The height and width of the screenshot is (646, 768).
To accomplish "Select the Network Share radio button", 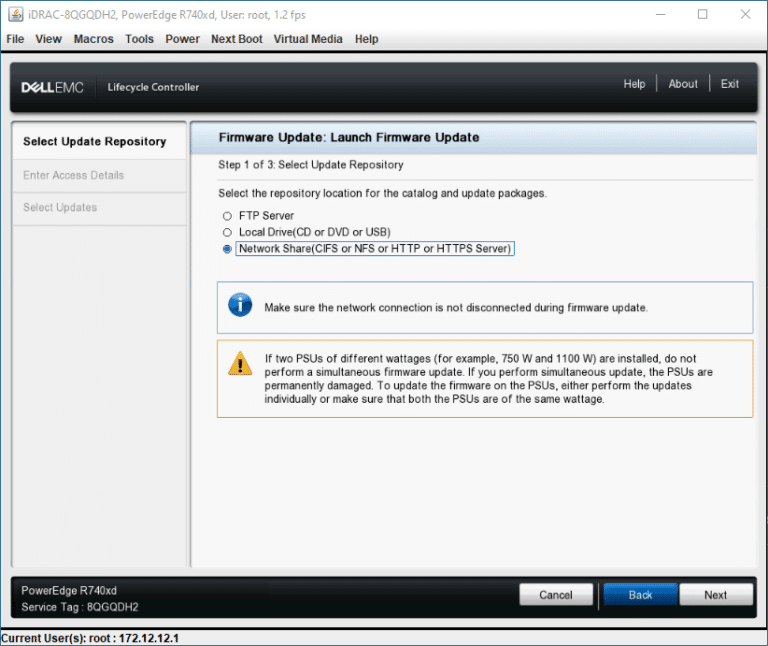I will pos(227,249).
